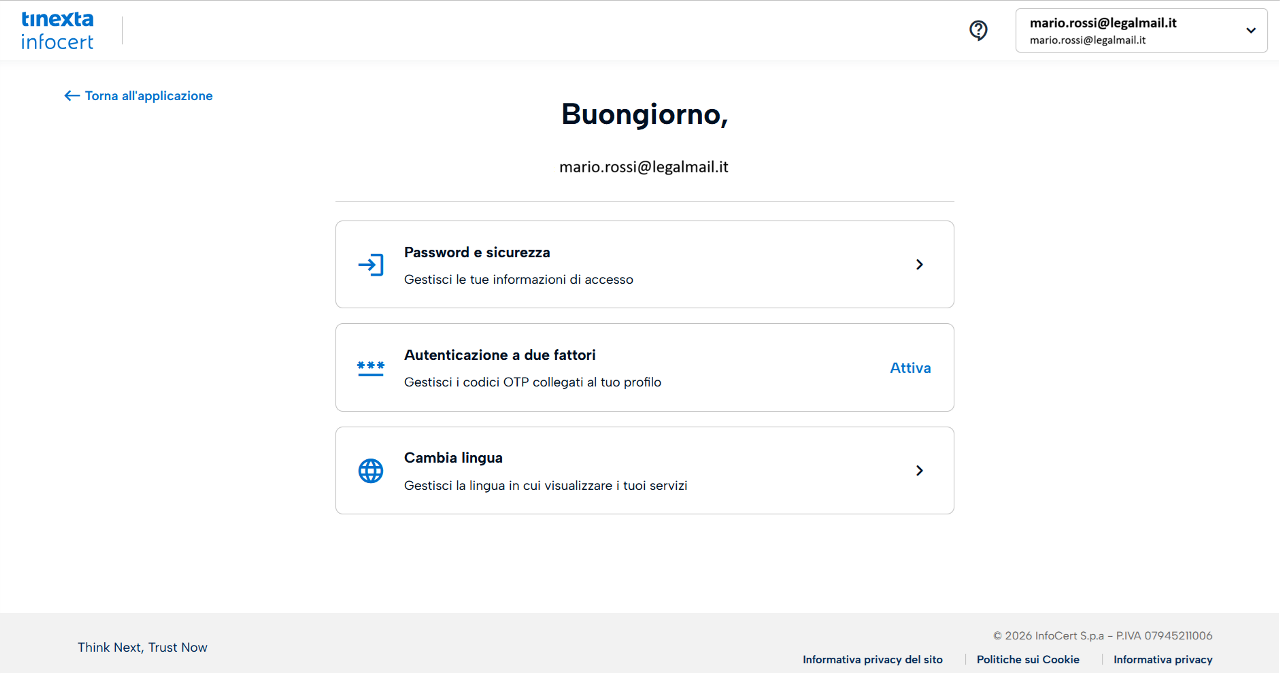This screenshot has height=674, width=1280.
Task: Click the back arrow beside Torna all'applicazione
Action: click(x=71, y=96)
